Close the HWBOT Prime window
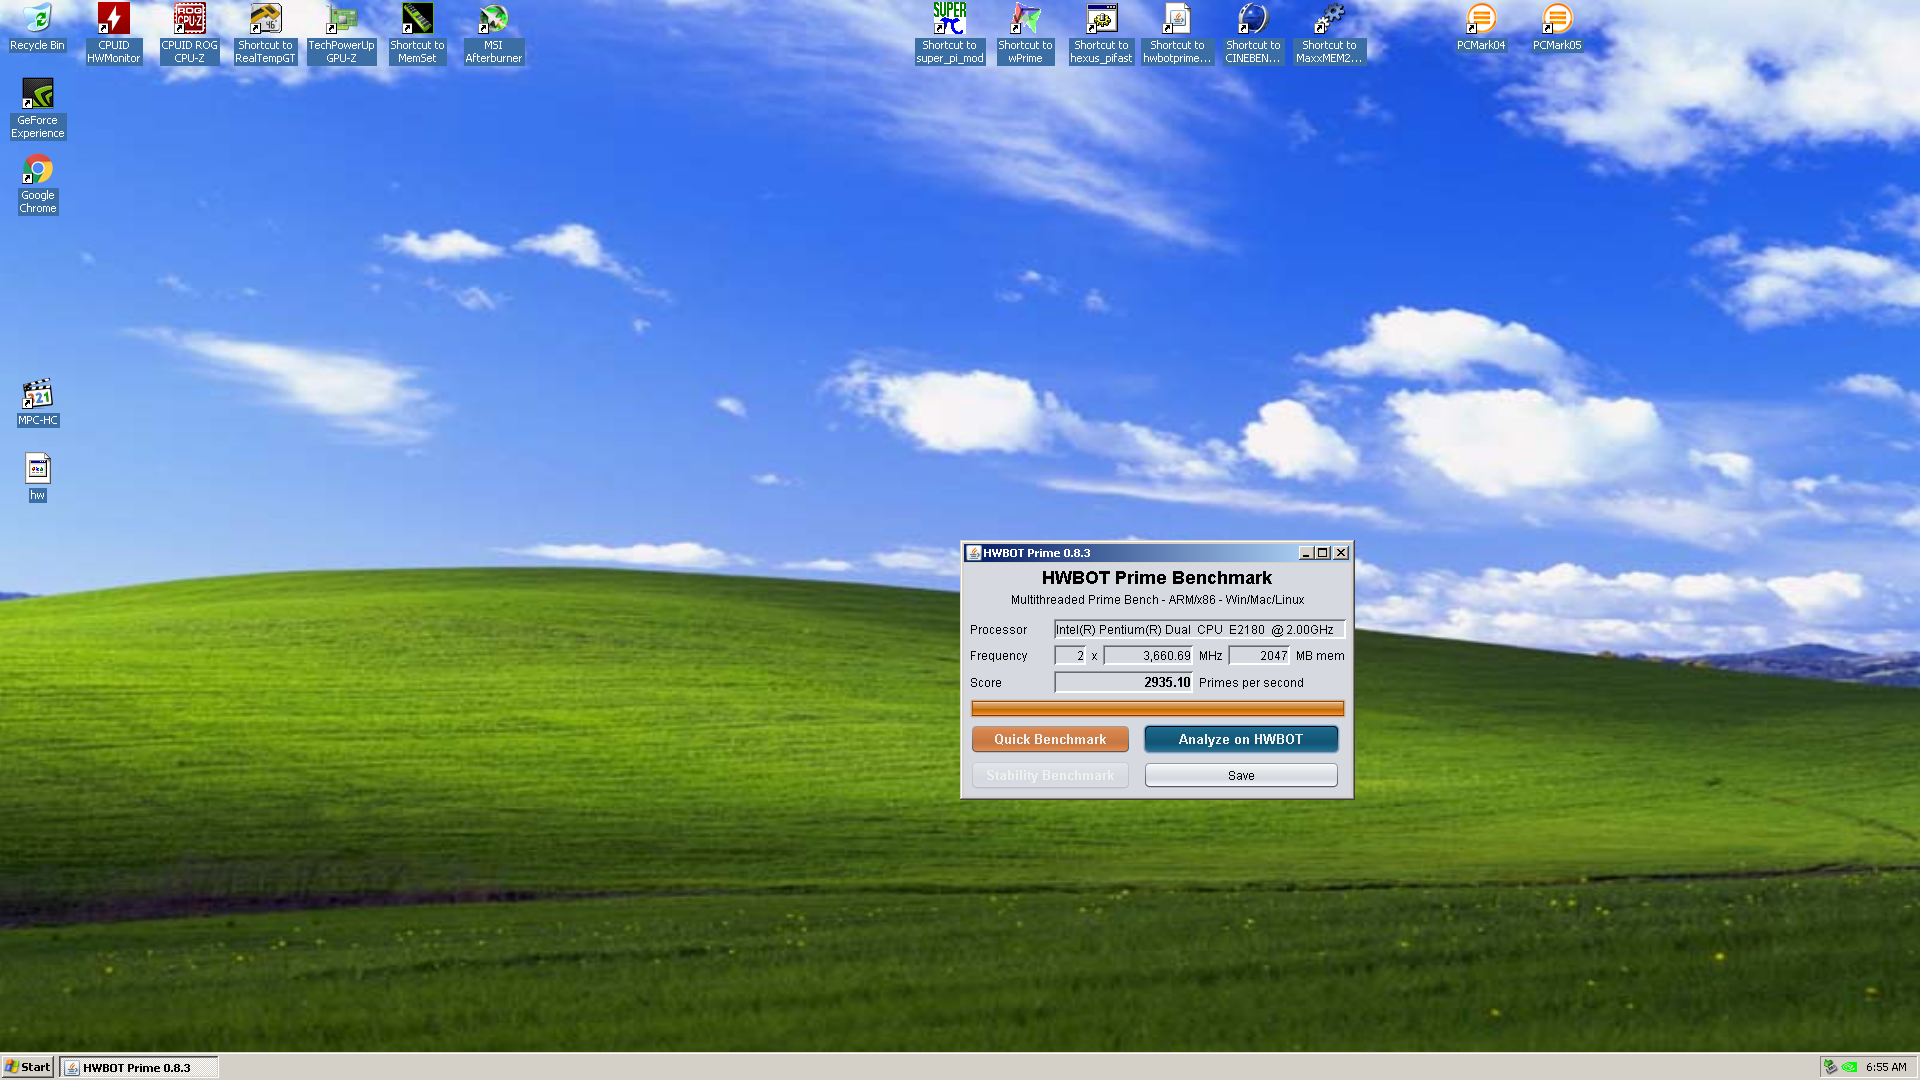The width and height of the screenshot is (1920, 1080). (1342, 553)
